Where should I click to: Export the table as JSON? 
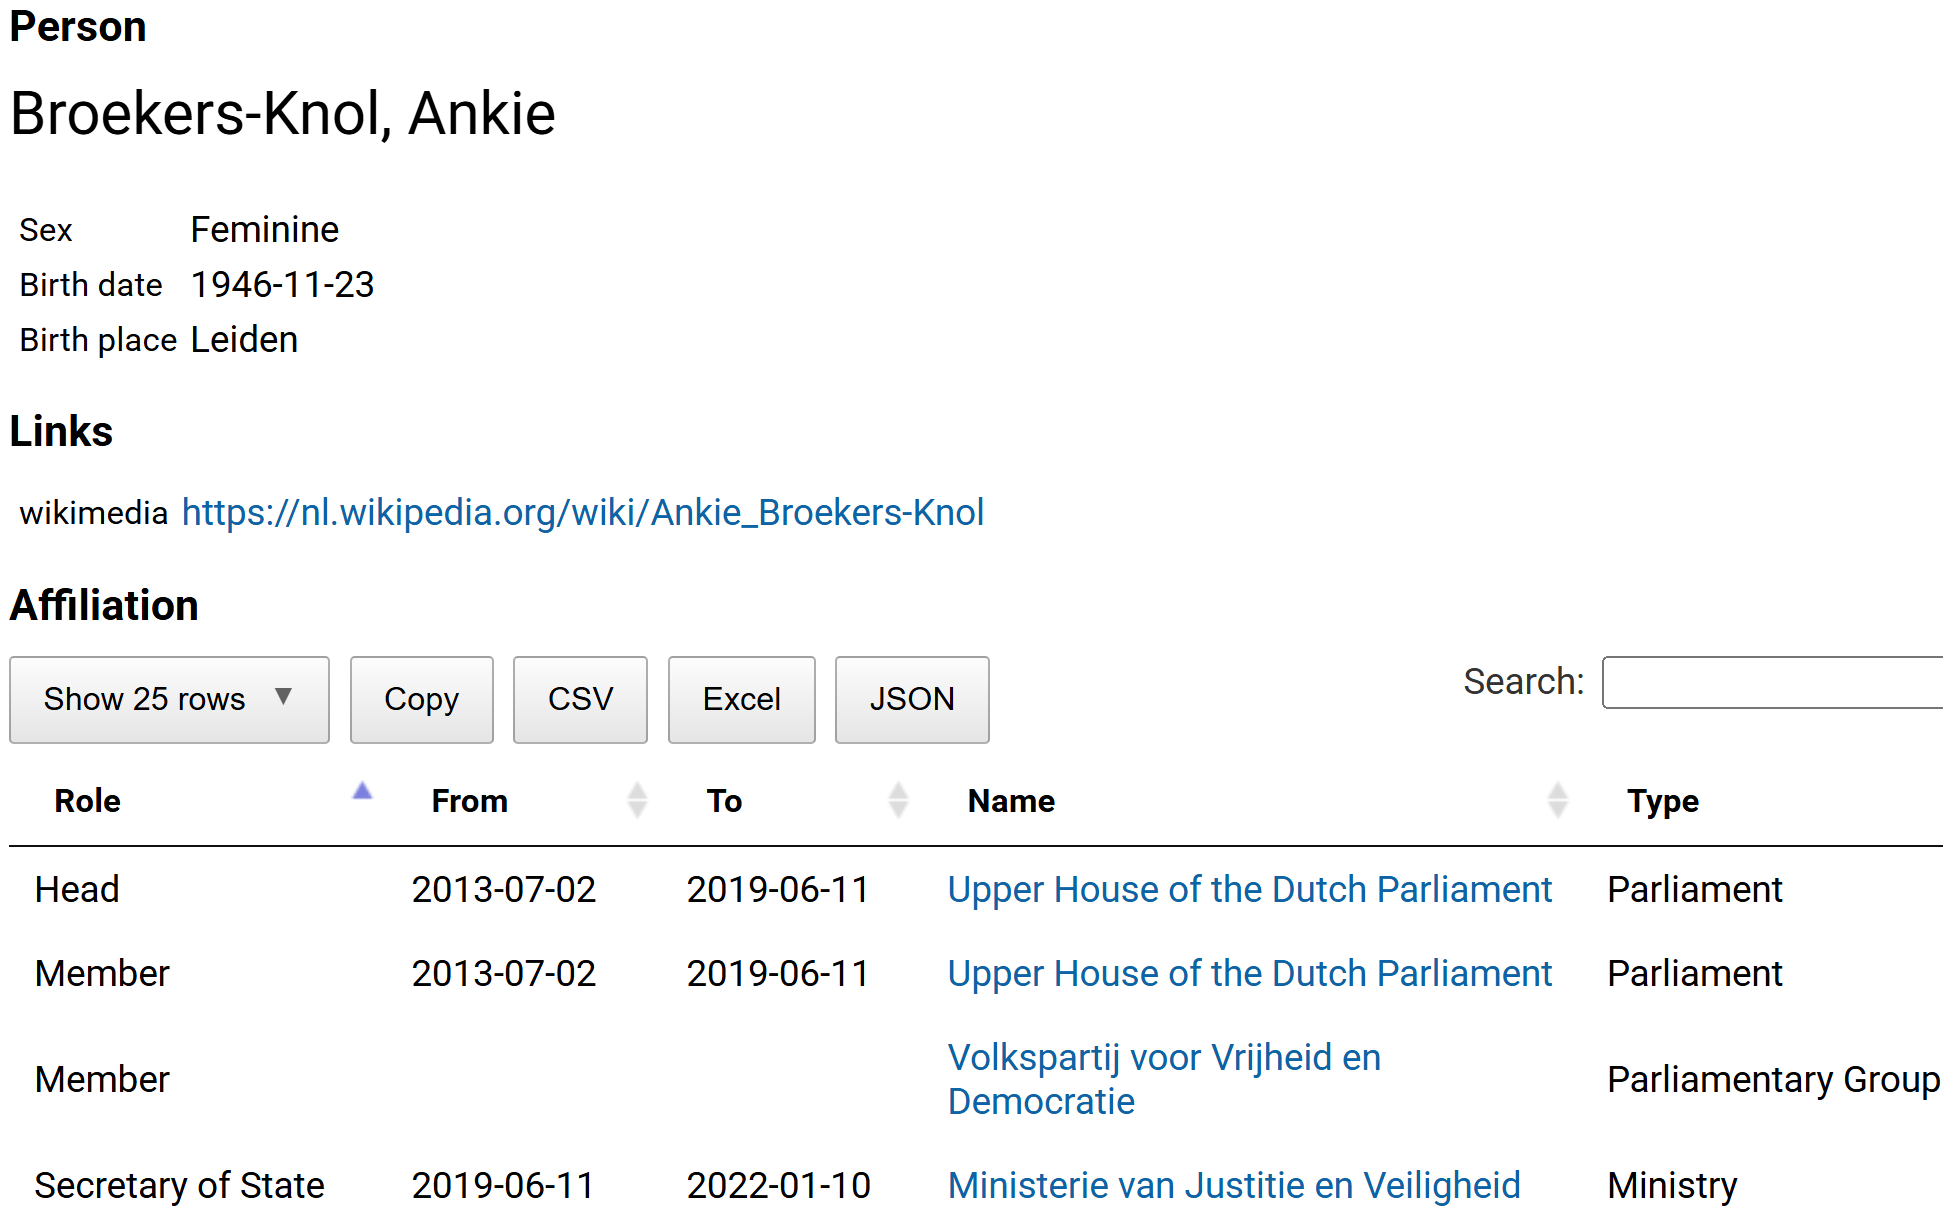click(x=911, y=699)
